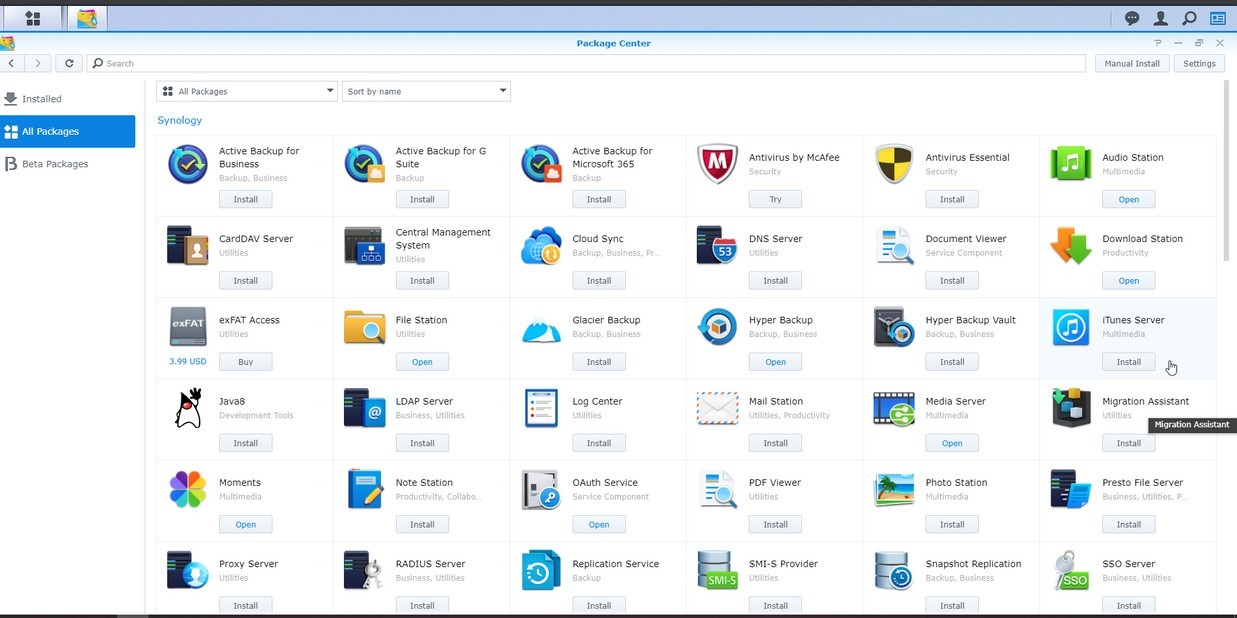Image resolution: width=1237 pixels, height=618 pixels.
Task: Click the notifications chat bubble icon
Action: point(1132,18)
